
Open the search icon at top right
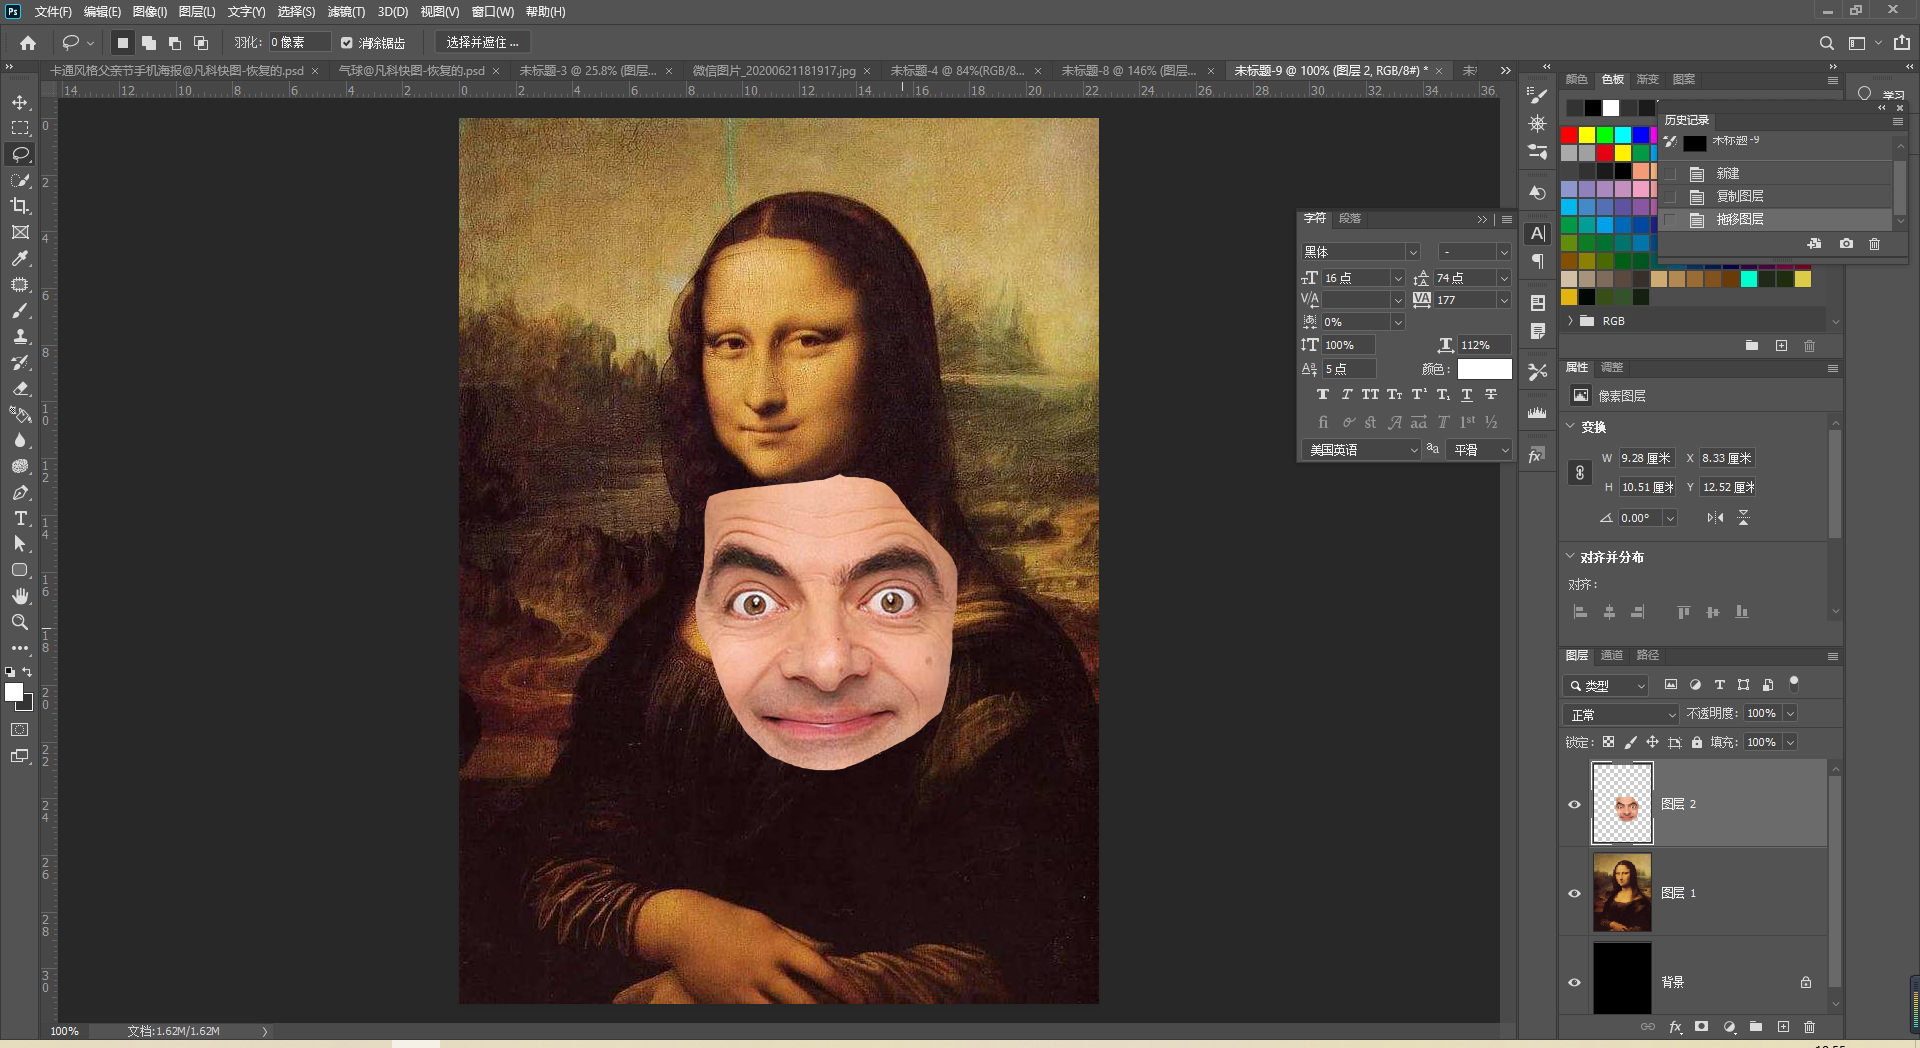(x=1826, y=43)
